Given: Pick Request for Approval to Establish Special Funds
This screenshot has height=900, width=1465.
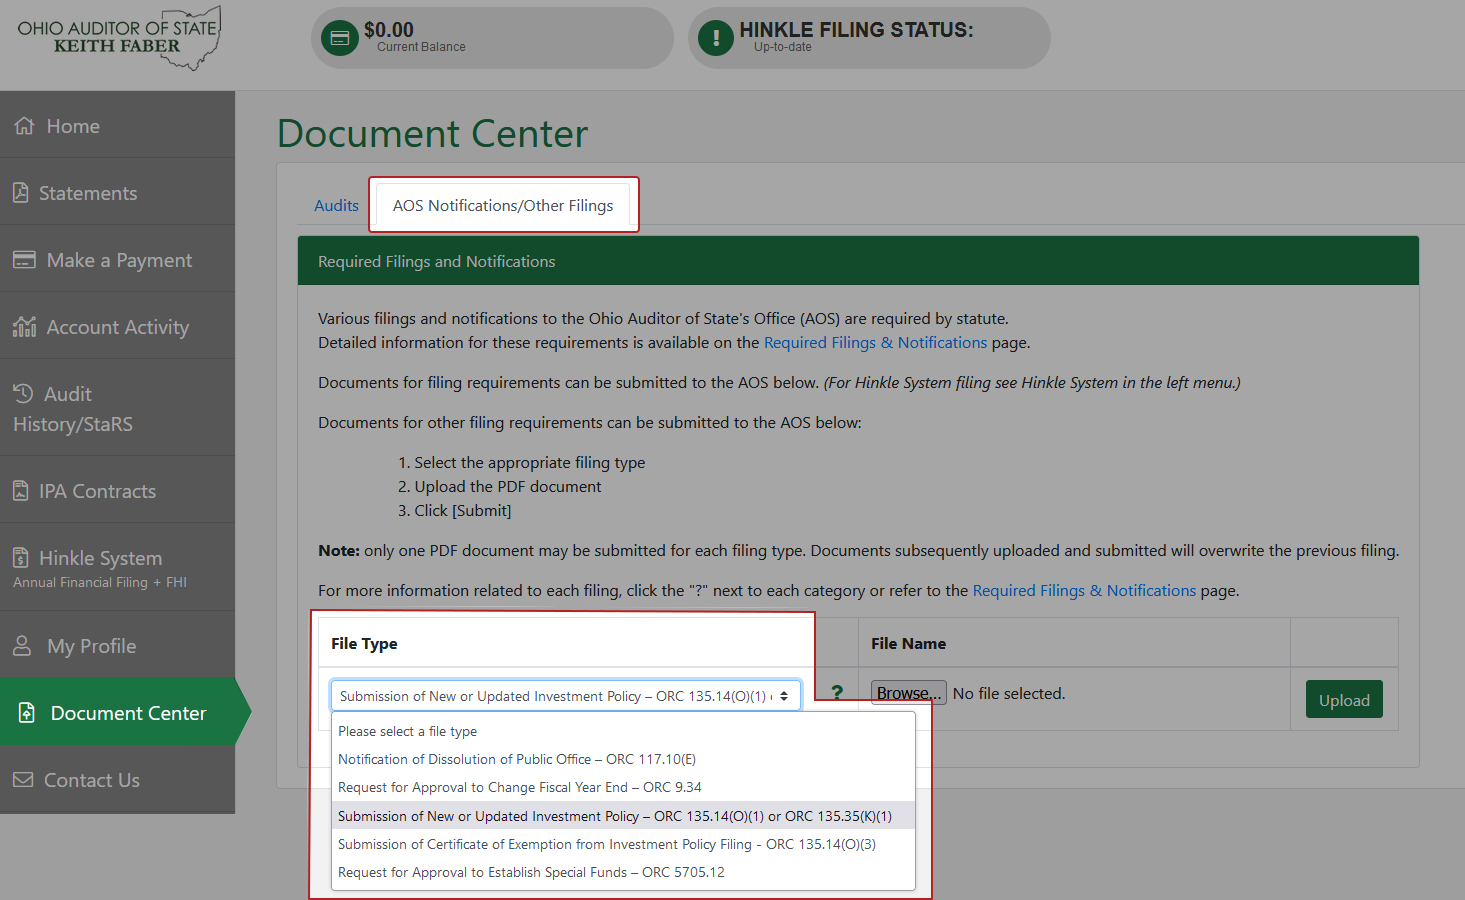Looking at the screenshot, I should [x=531, y=873].
